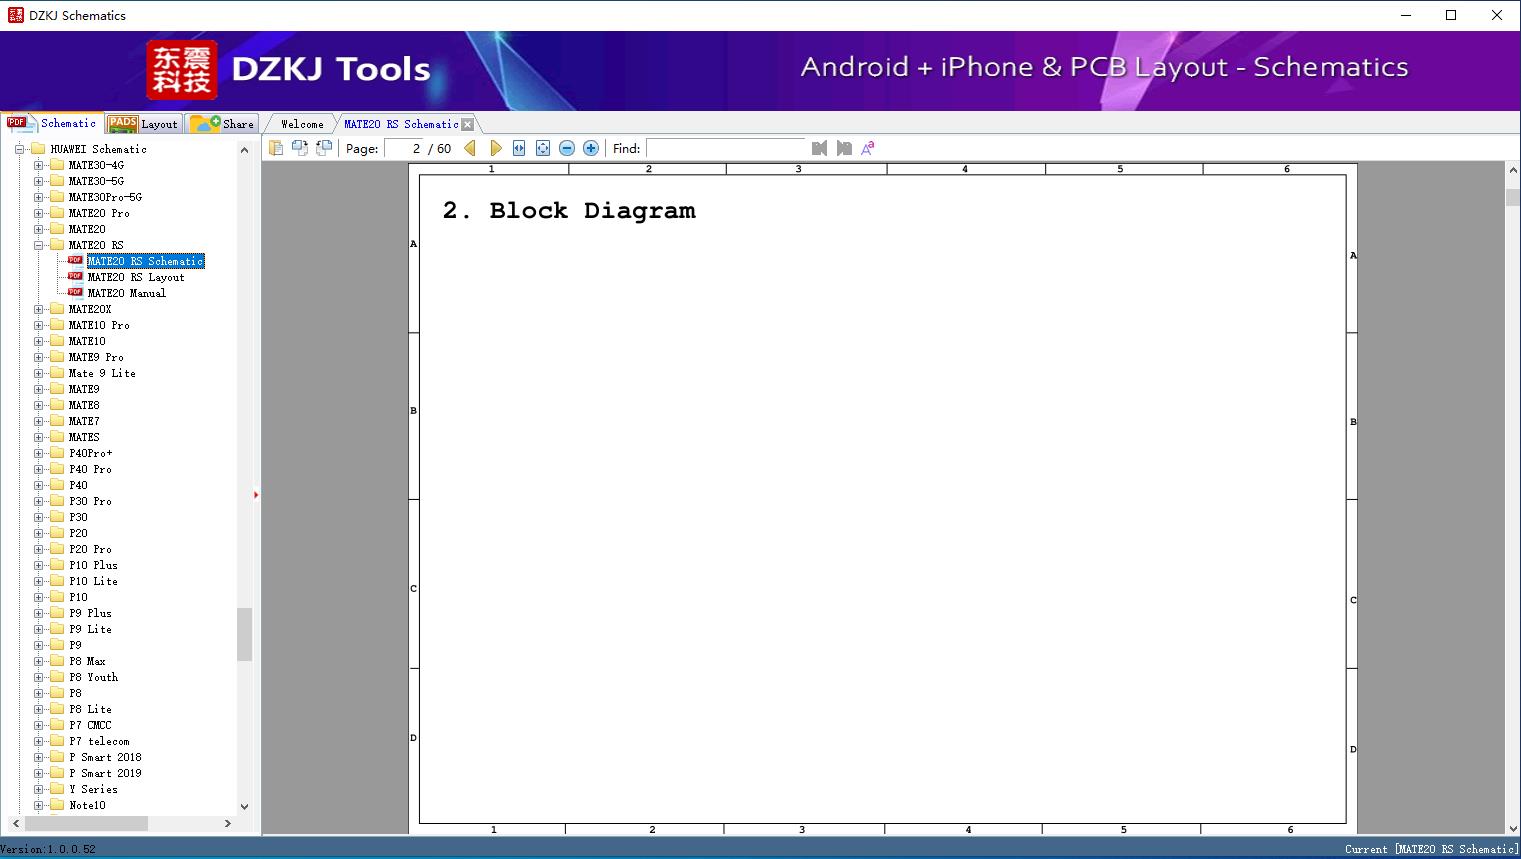Click the tree scroll down arrow

point(244,806)
